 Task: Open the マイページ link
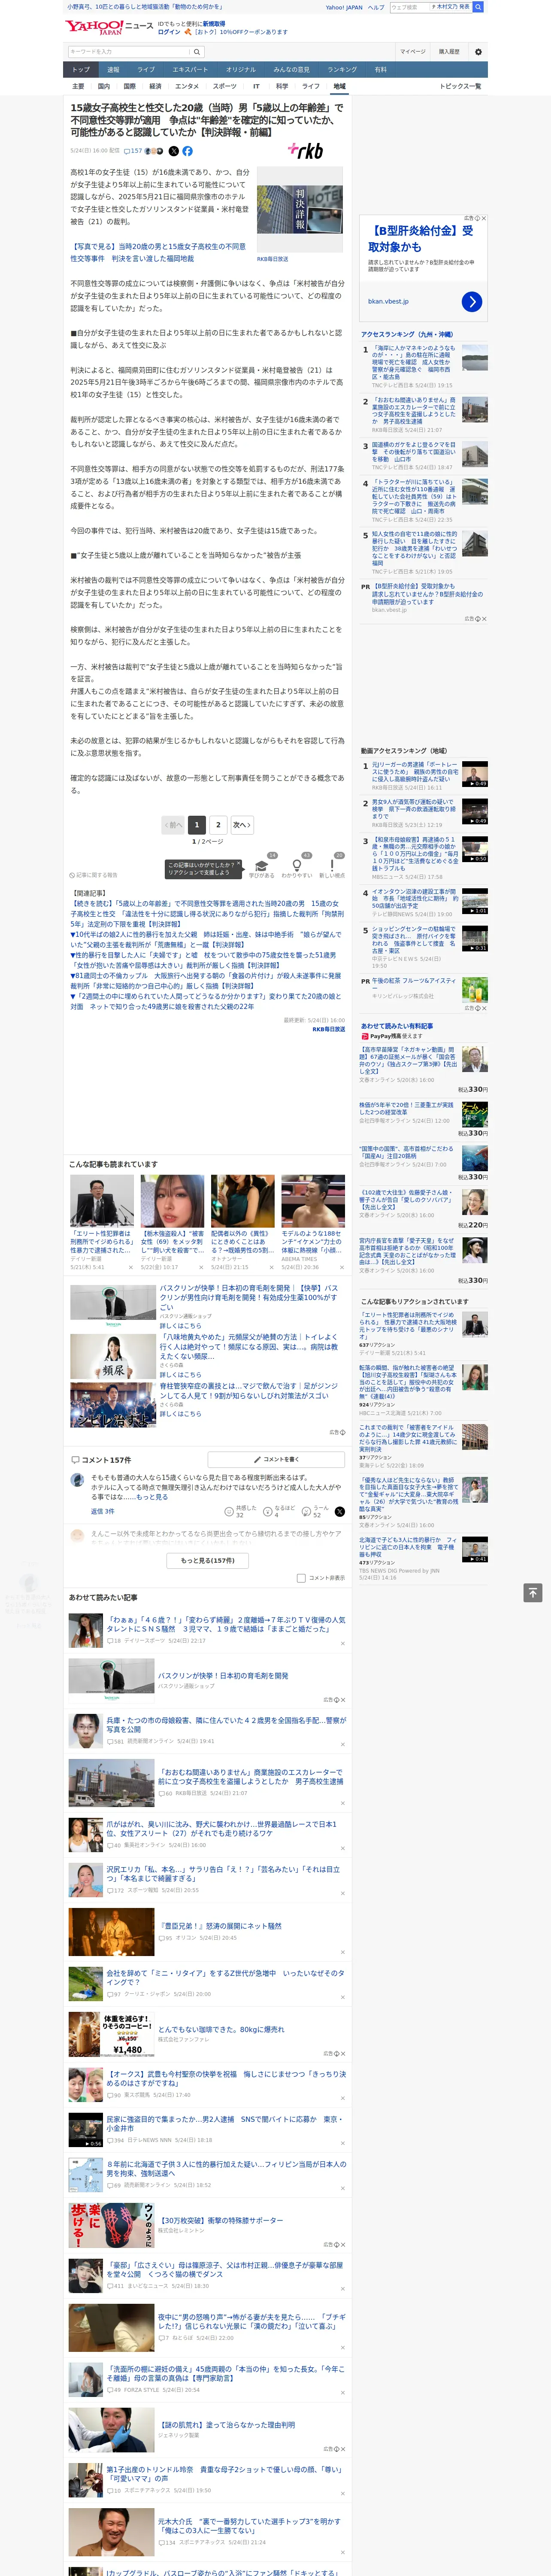413,52
